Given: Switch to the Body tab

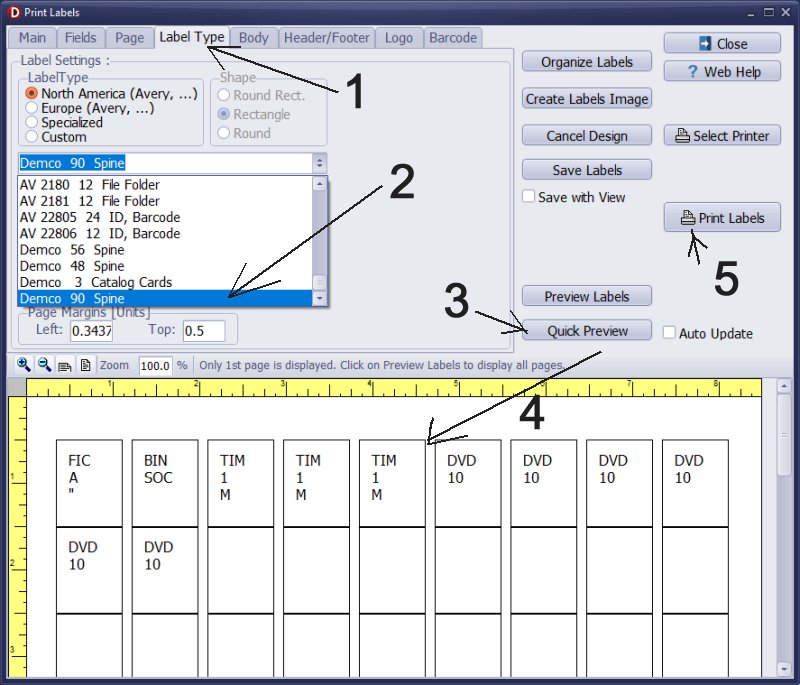Looking at the screenshot, I should point(254,38).
